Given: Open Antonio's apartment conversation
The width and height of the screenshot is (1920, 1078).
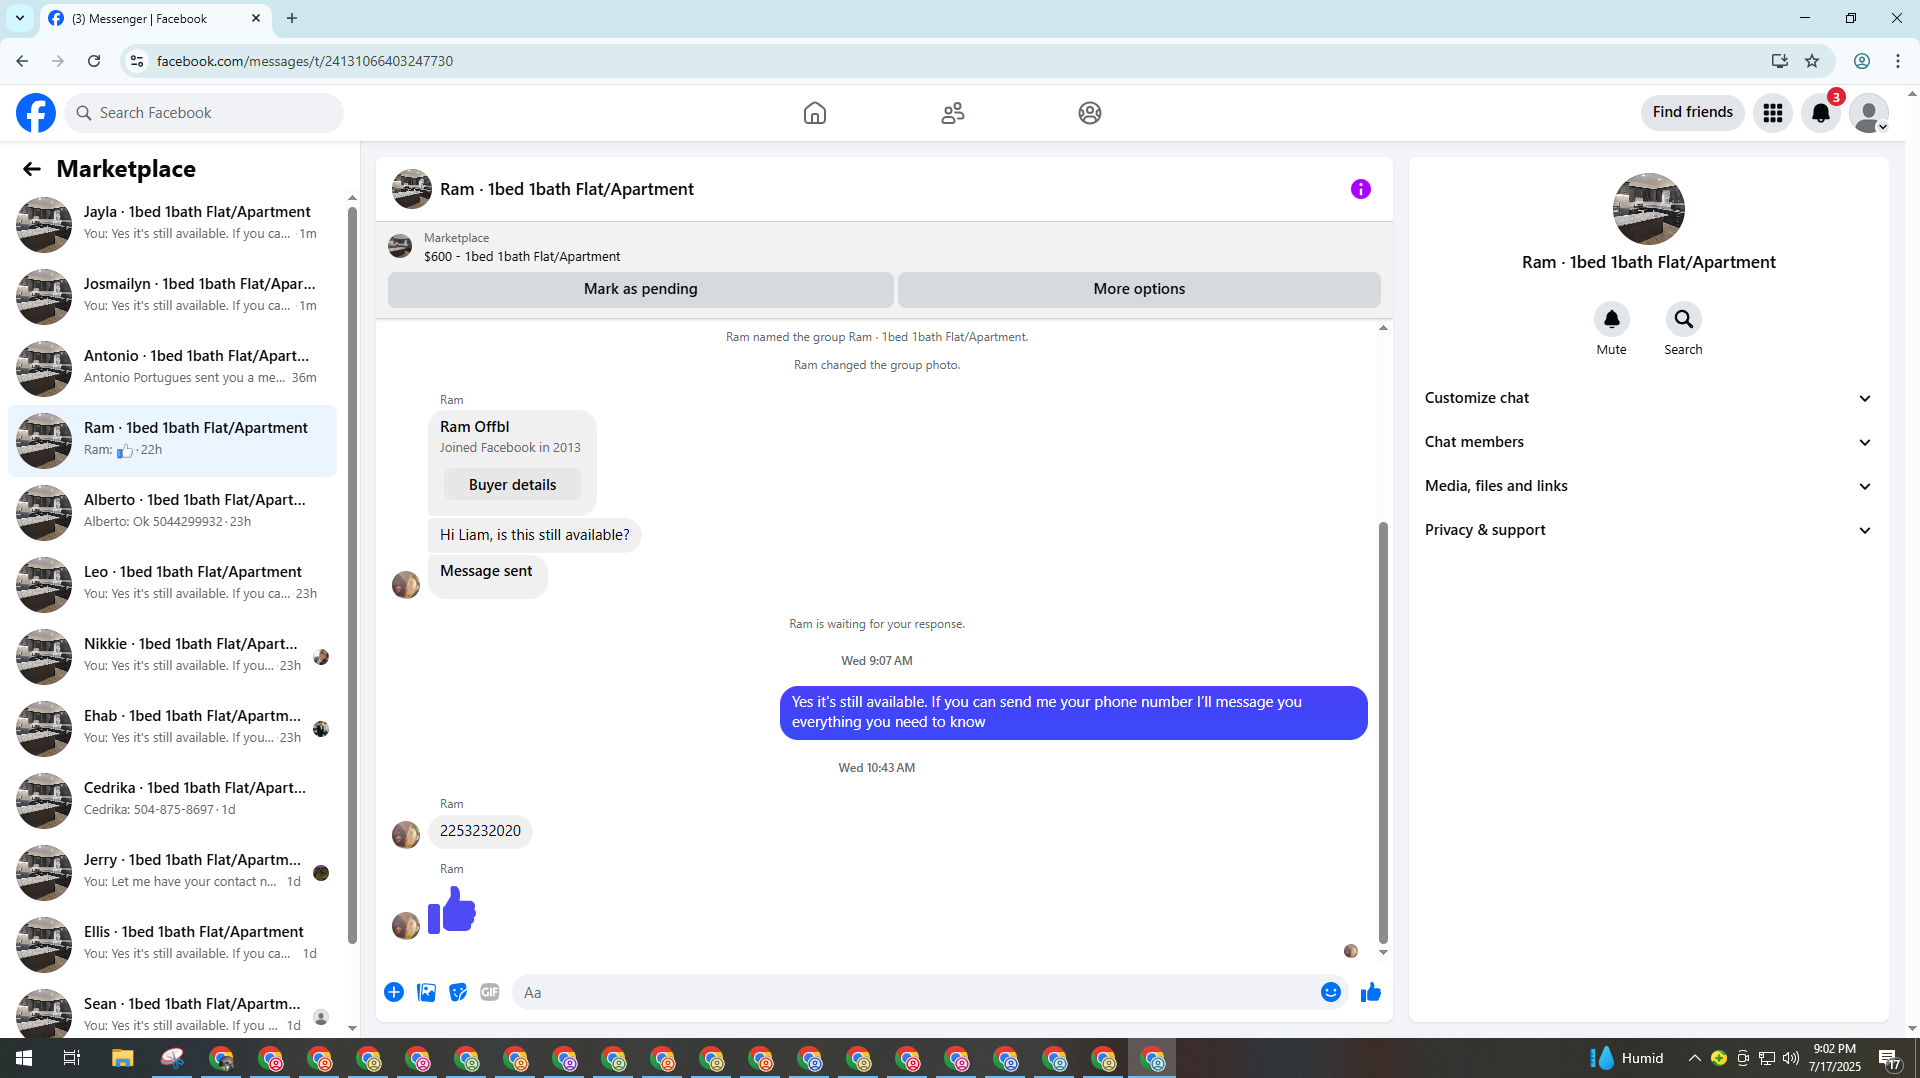Looking at the screenshot, I should (x=172, y=368).
